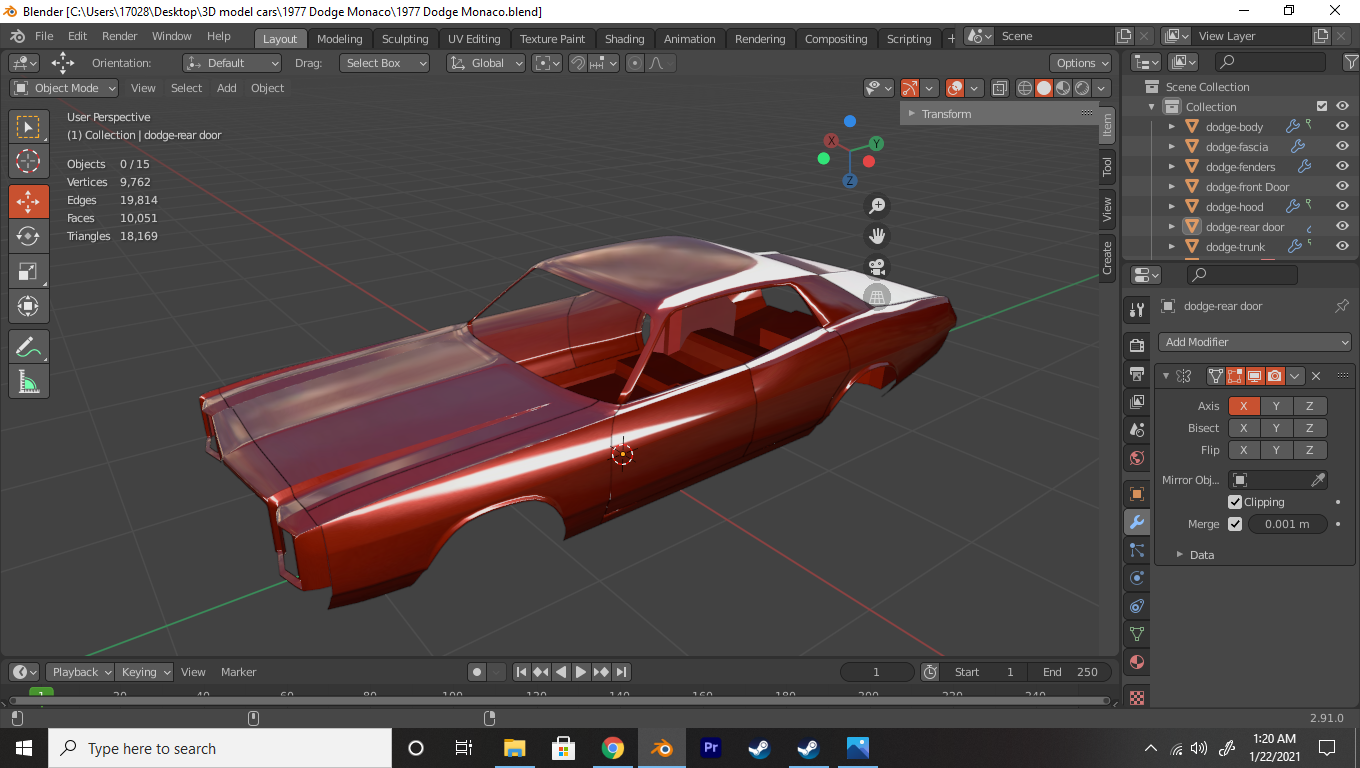The height and width of the screenshot is (768, 1360).
Task: Open the Object Mode dropdown
Action: click(x=64, y=88)
